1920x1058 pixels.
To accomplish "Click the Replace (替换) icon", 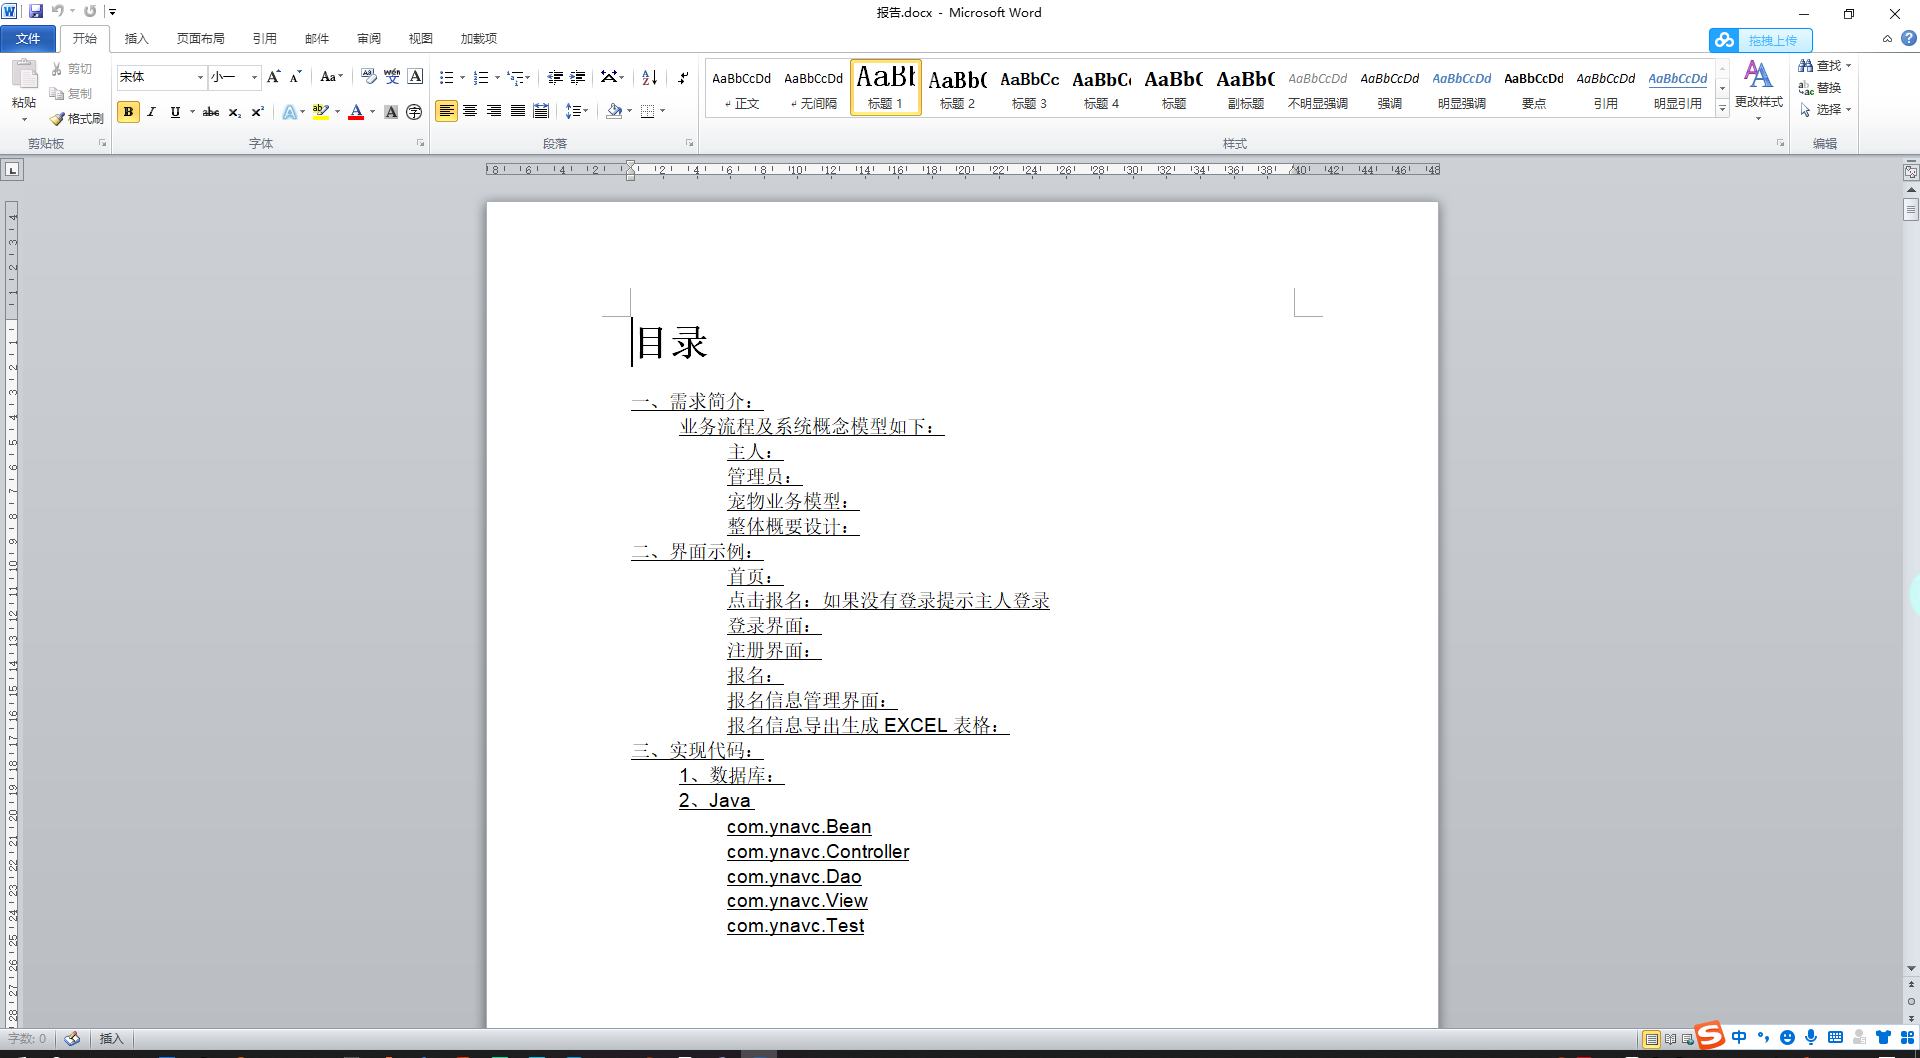I will pyautogui.click(x=1806, y=88).
